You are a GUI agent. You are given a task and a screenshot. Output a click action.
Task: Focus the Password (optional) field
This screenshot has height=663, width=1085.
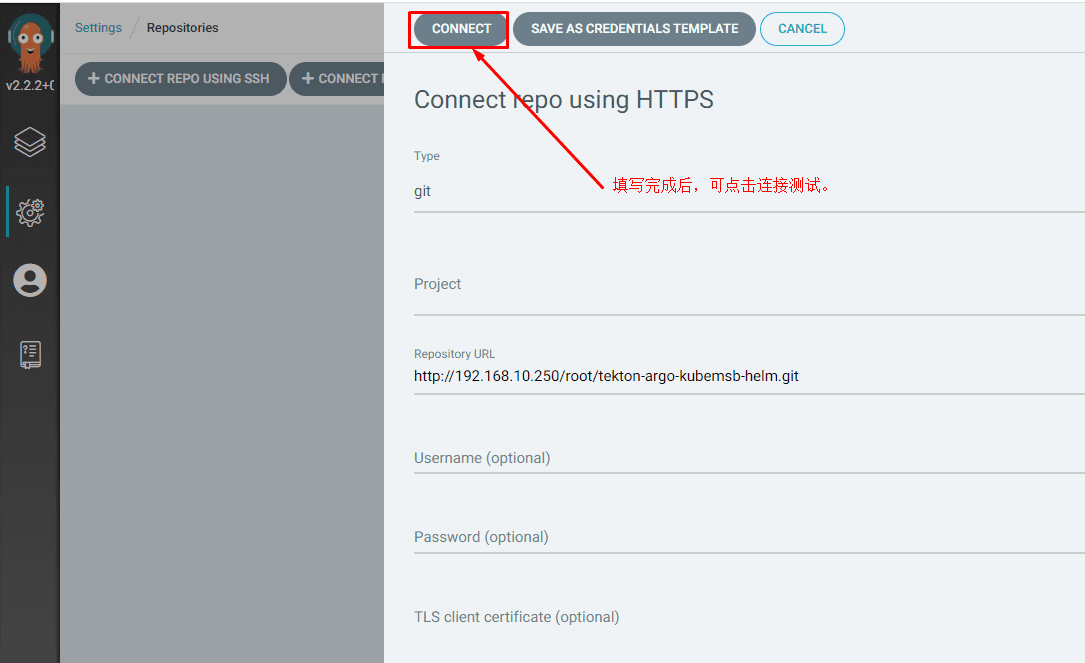click(x=749, y=537)
